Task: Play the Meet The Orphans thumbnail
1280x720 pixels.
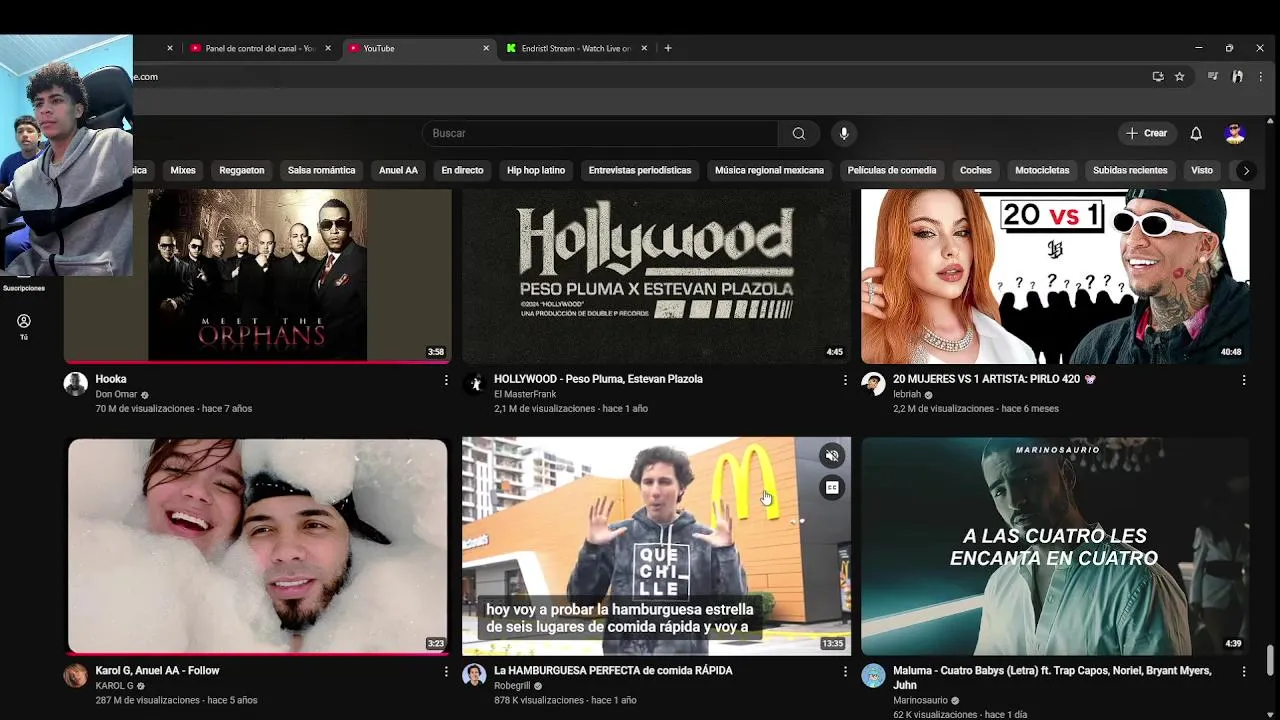Action: click(258, 276)
